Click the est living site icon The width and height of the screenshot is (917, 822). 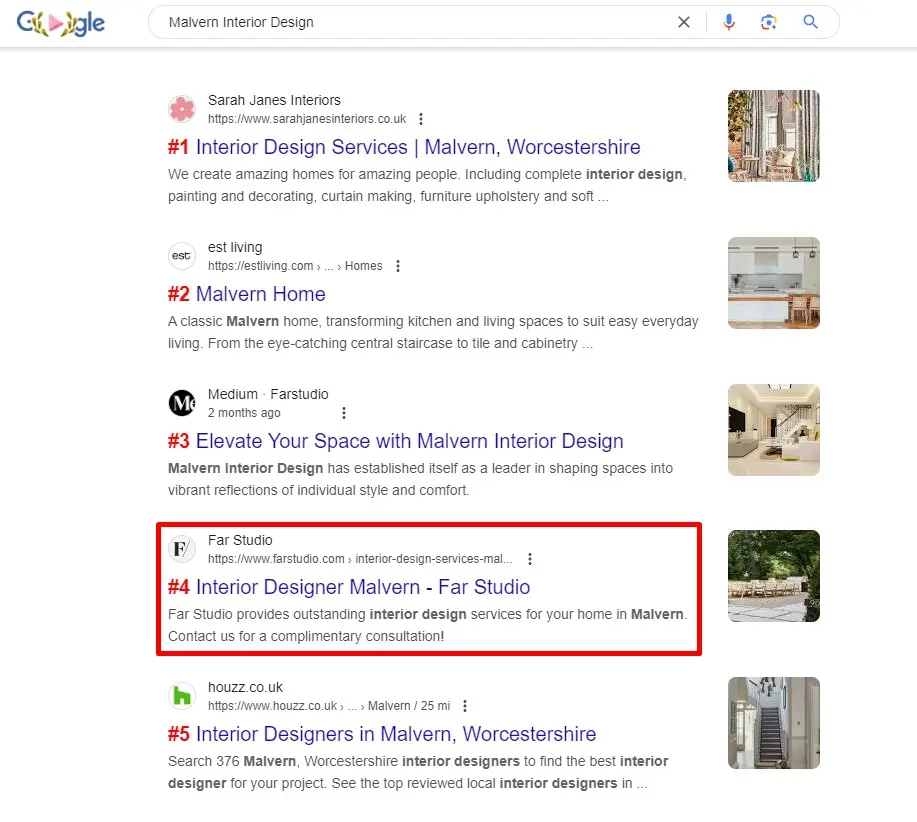click(x=182, y=256)
